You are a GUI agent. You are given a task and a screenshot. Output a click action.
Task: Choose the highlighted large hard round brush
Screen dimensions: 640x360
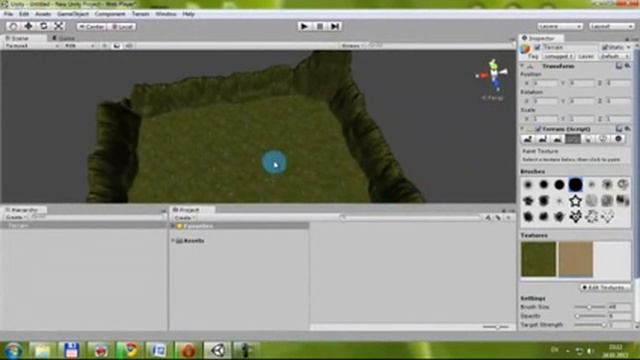(576, 185)
